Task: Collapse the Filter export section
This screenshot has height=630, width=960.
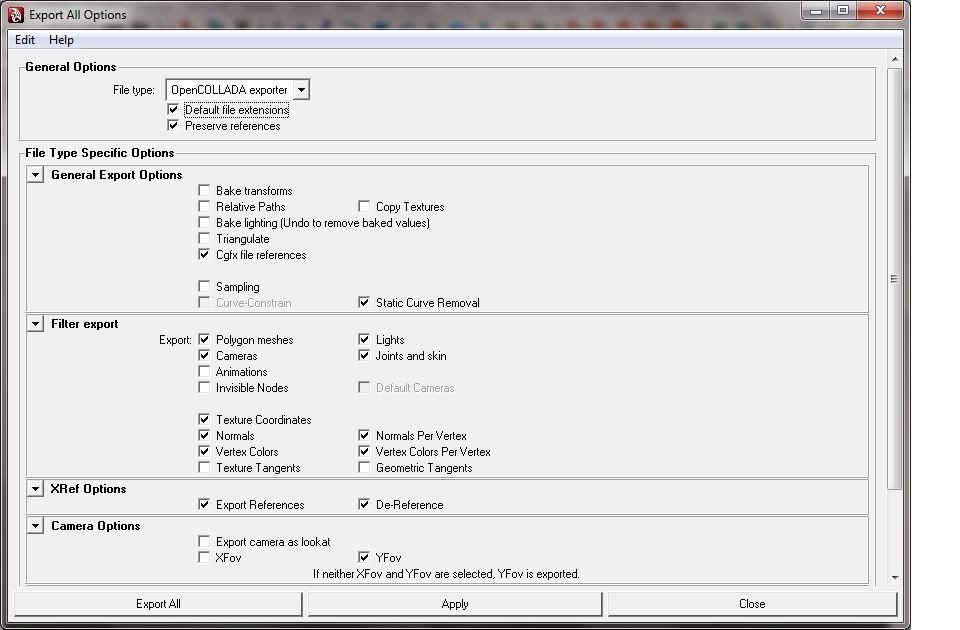Action: (35, 324)
